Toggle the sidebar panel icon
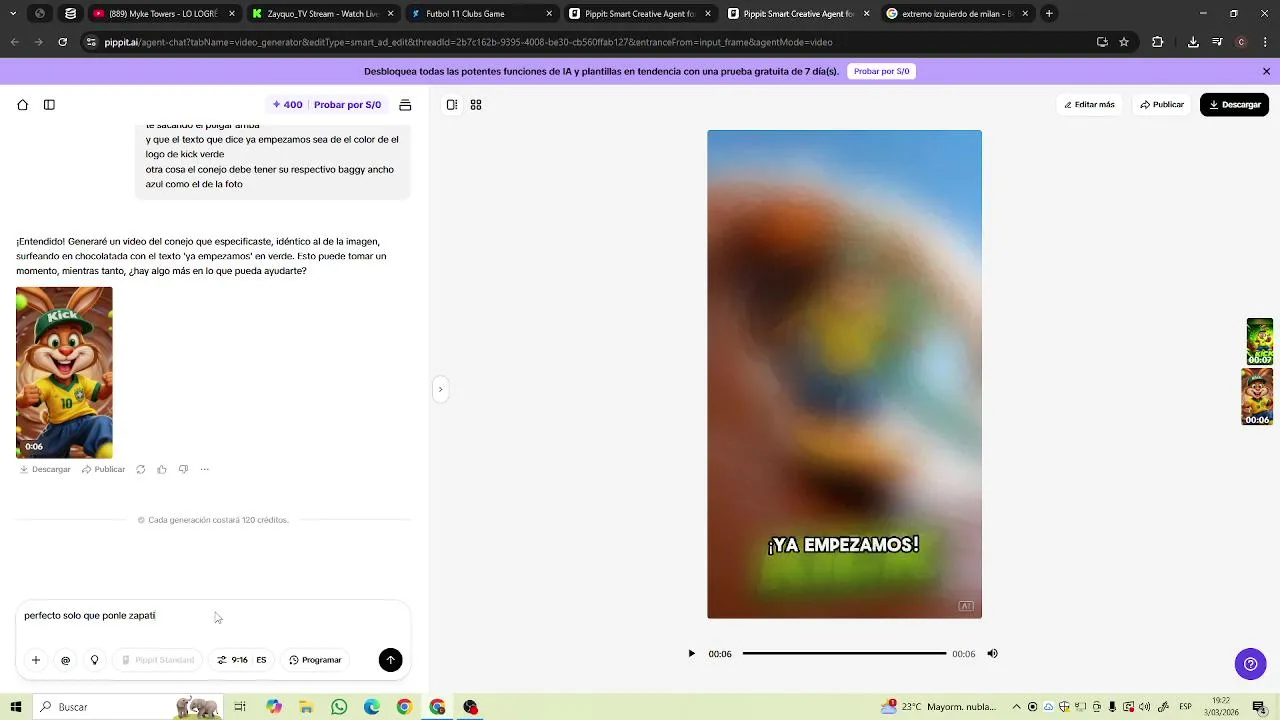Viewport: 1280px width, 720px height. point(49,105)
